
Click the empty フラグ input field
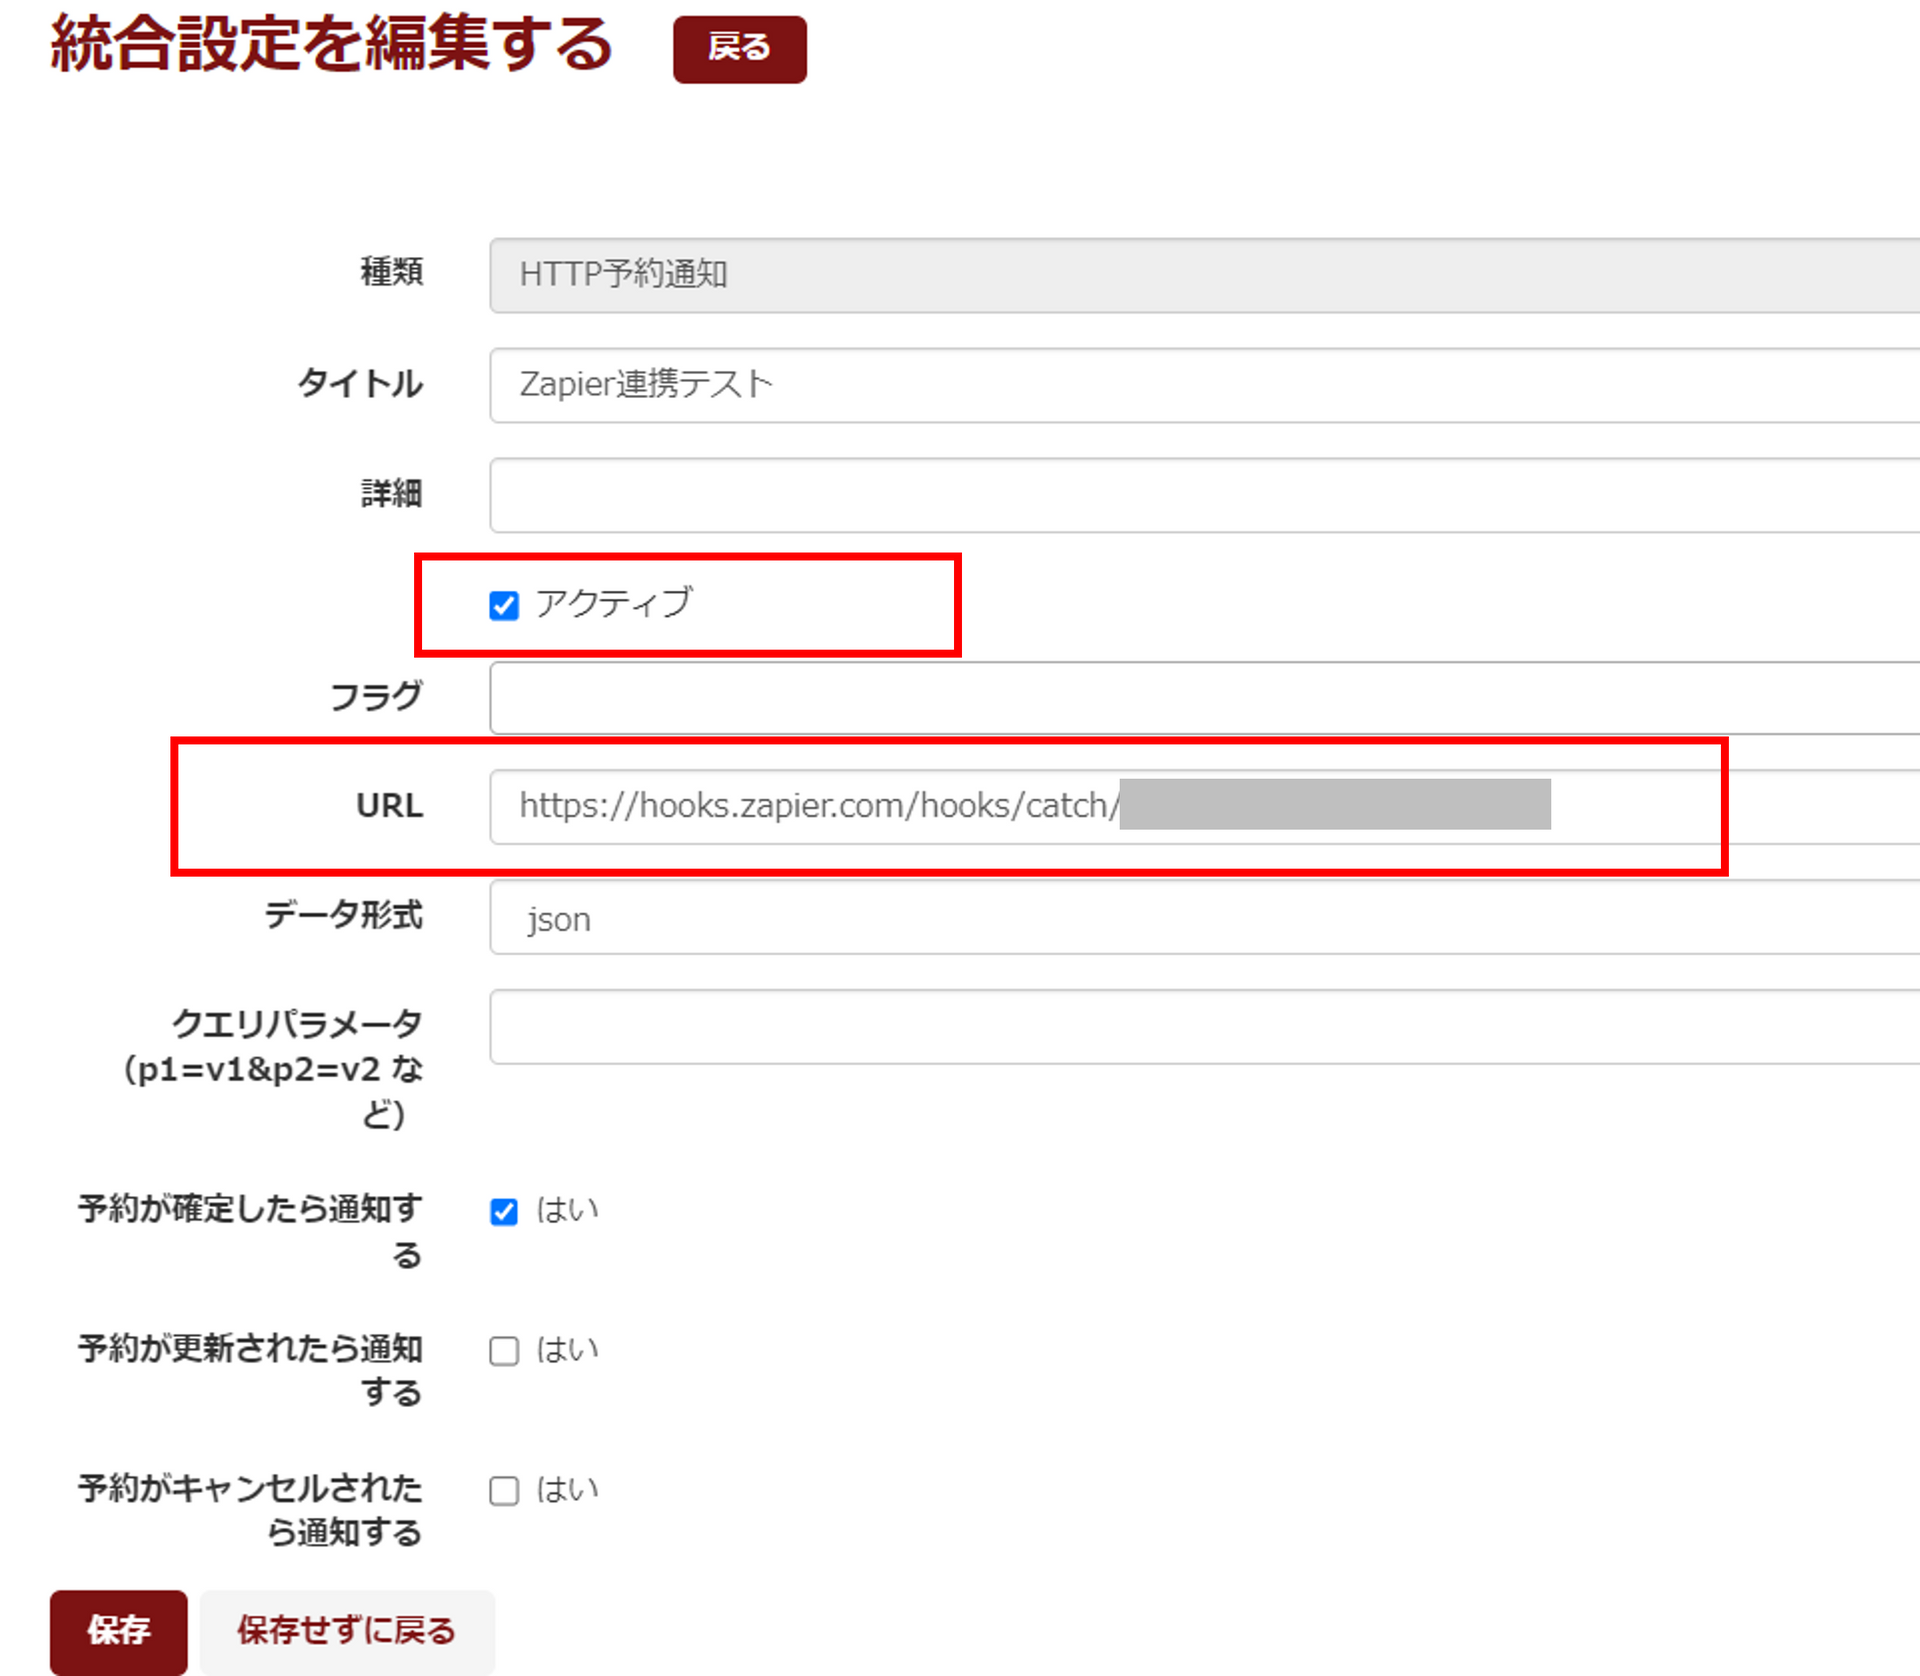click(1200, 697)
